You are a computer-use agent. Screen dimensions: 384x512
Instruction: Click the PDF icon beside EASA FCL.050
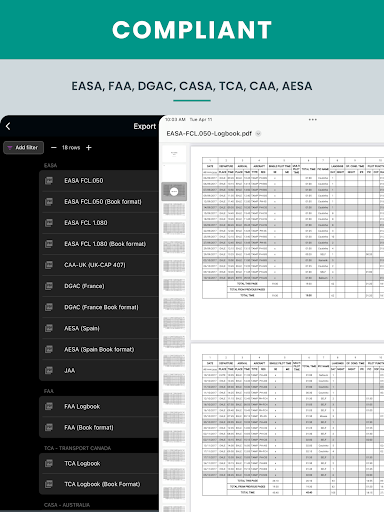point(49,181)
